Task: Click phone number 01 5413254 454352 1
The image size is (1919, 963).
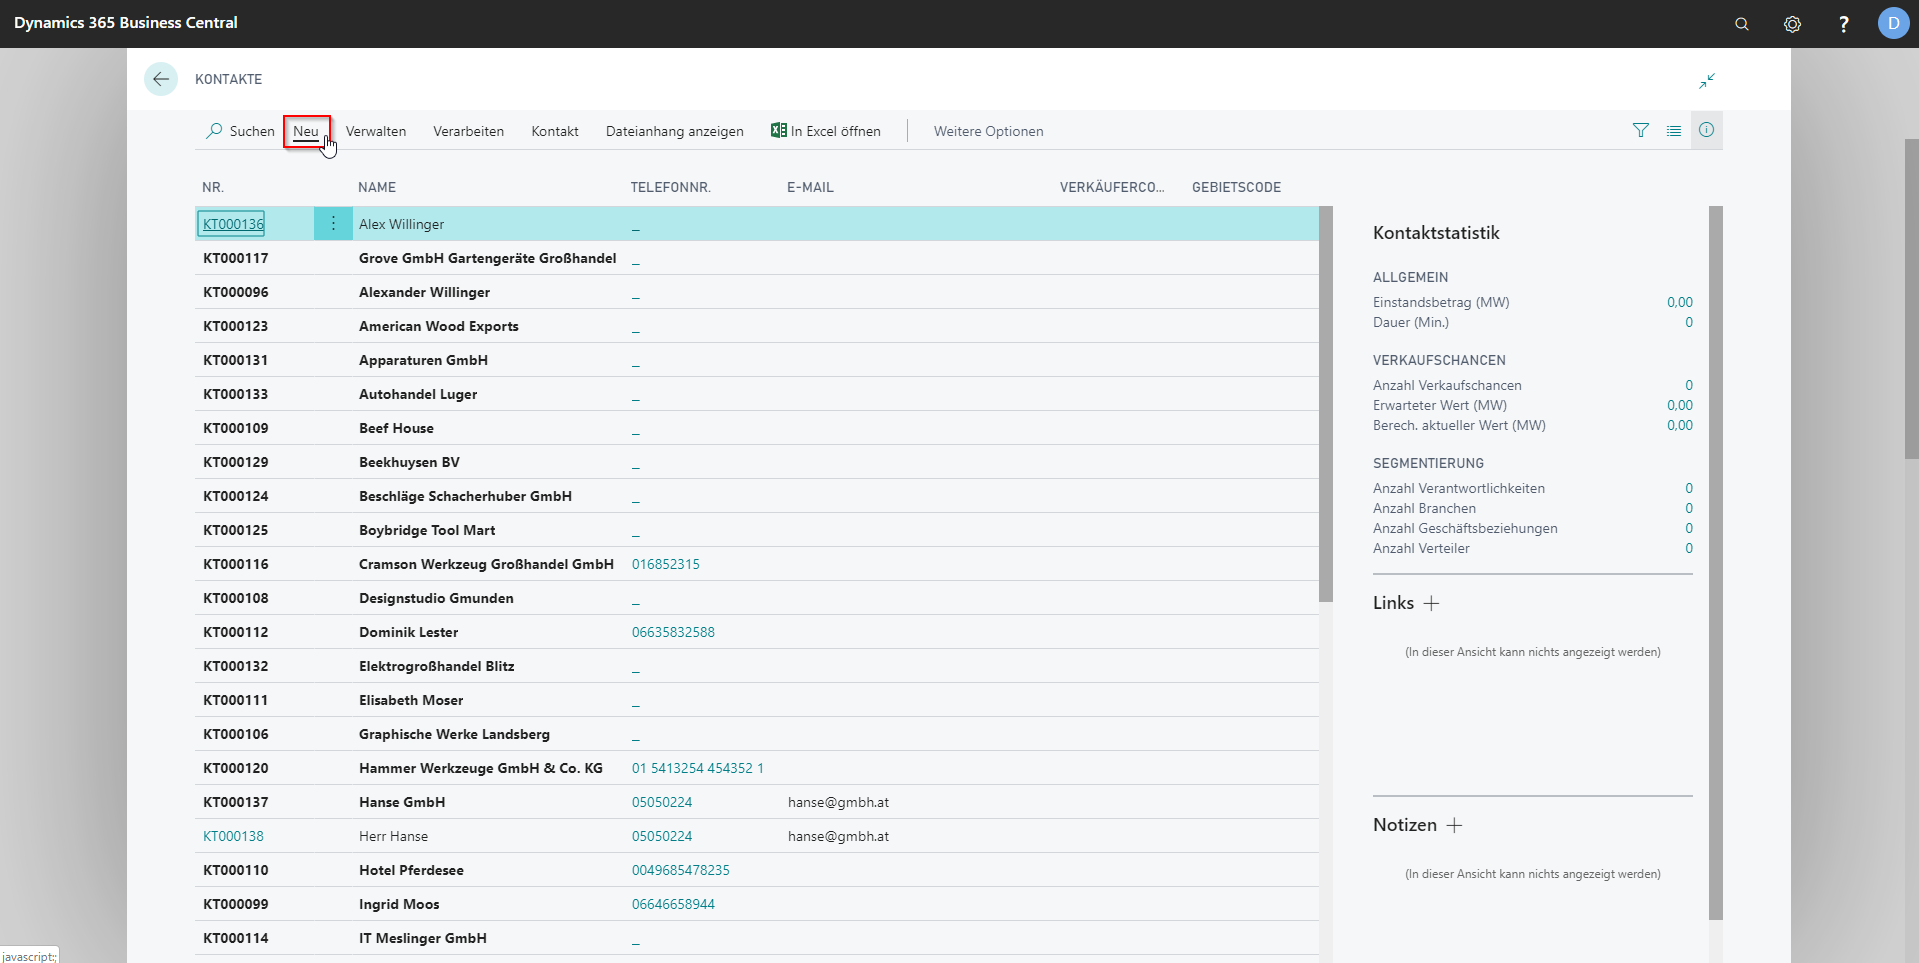Action: [697, 768]
